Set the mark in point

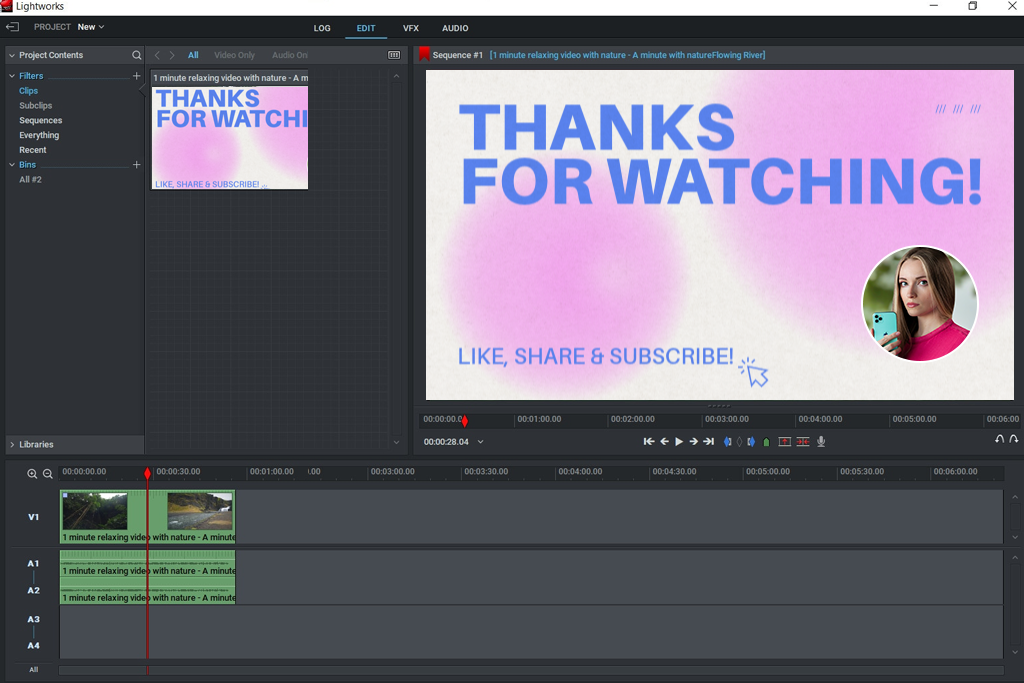pyautogui.click(x=728, y=442)
